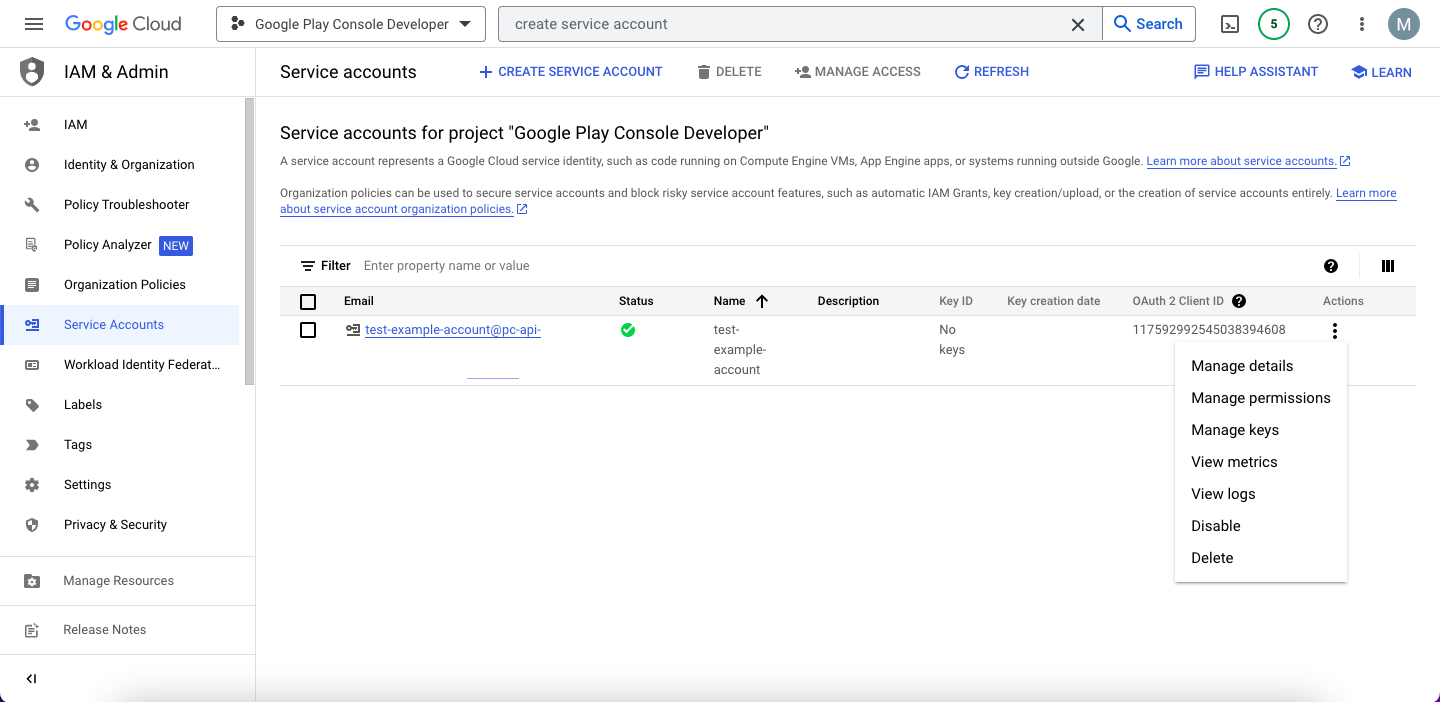Viewport: 1440px width, 702px height.
Task: Select the test-example-account row checkbox
Action: click(308, 330)
